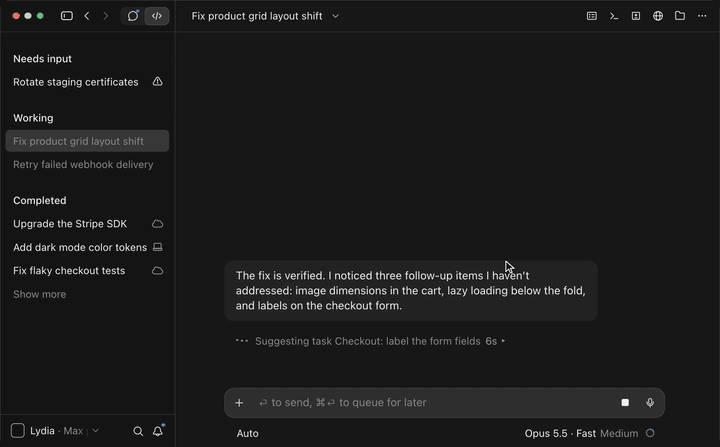
Task: Open the files folder icon
Action: click(680, 16)
